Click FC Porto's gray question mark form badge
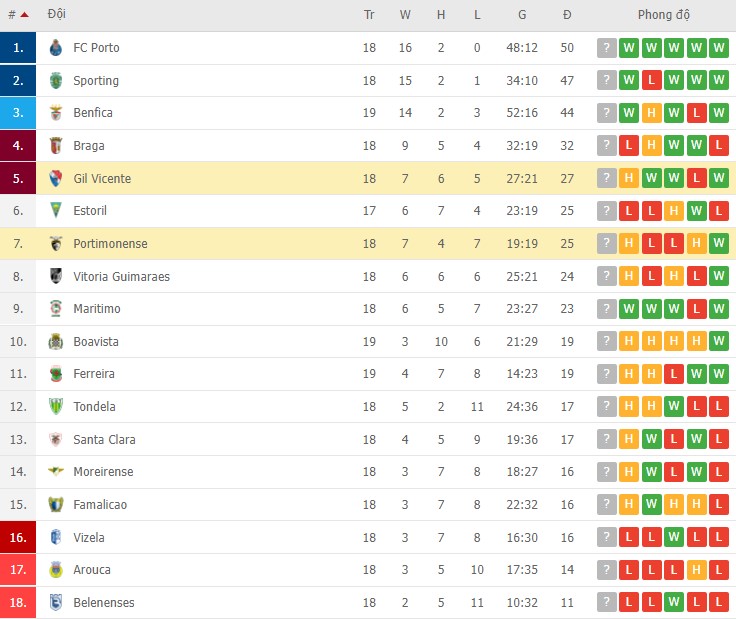The image size is (736, 619). [607, 48]
